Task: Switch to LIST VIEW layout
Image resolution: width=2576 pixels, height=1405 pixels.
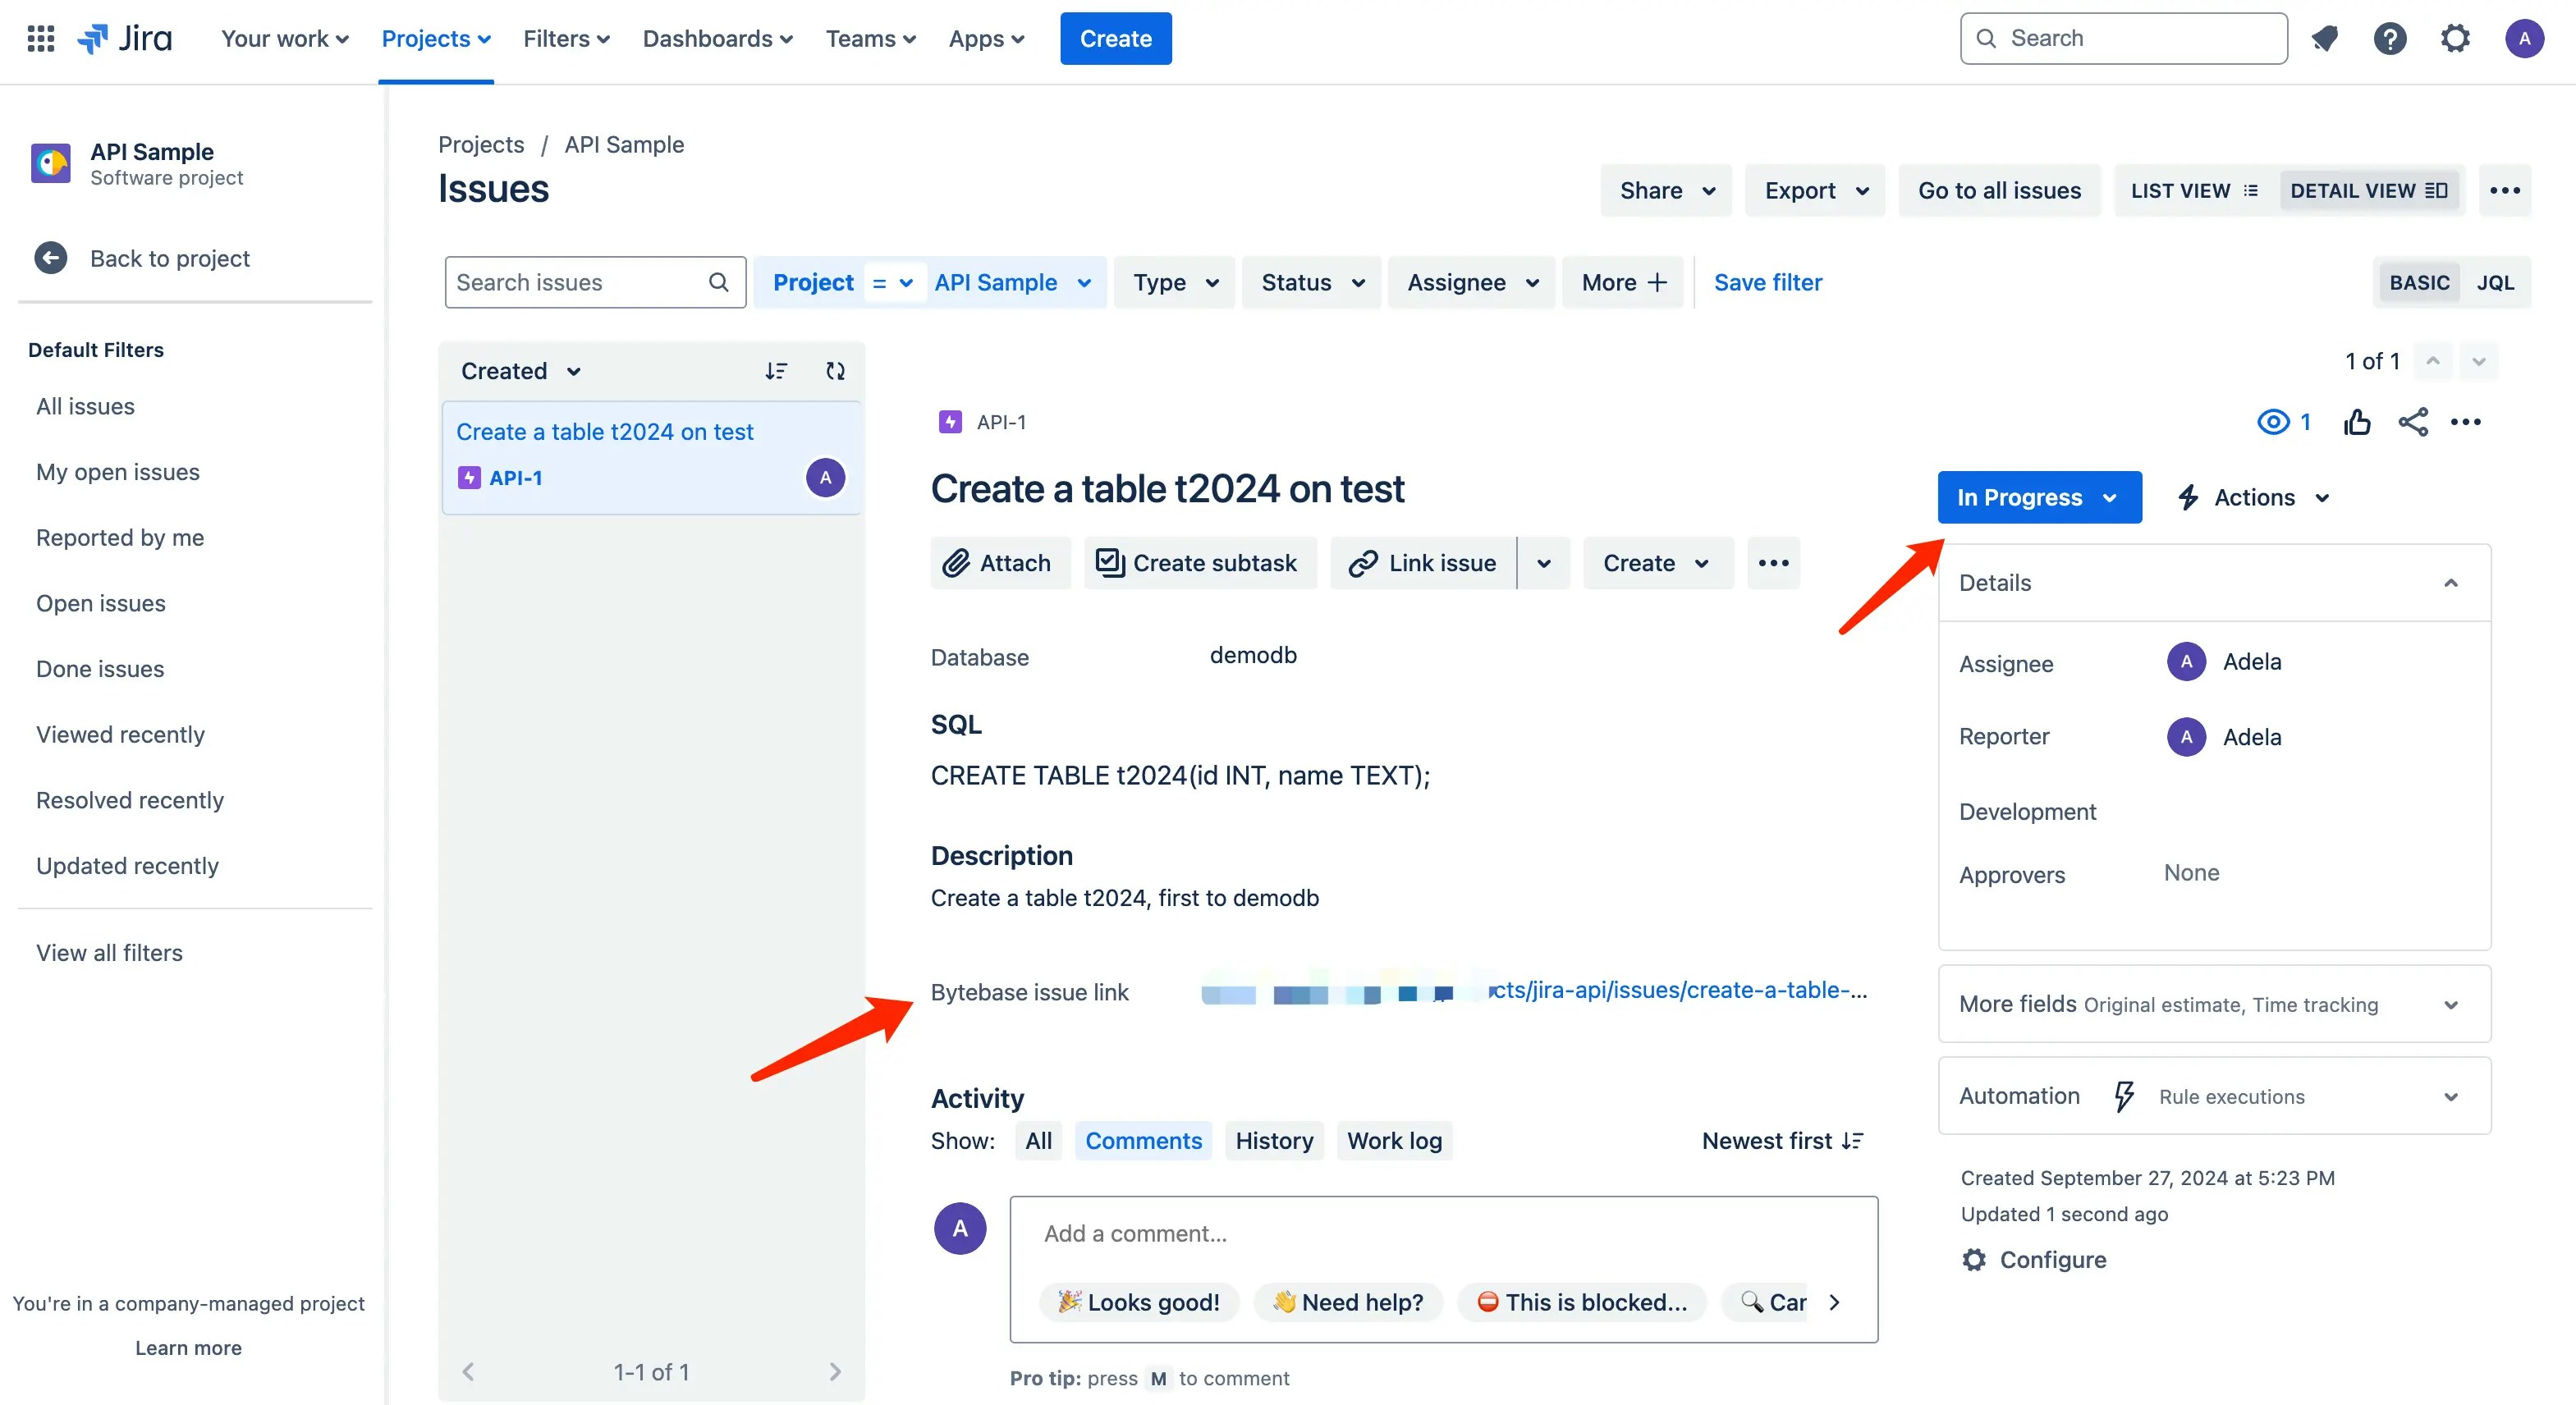Action: coord(2193,190)
